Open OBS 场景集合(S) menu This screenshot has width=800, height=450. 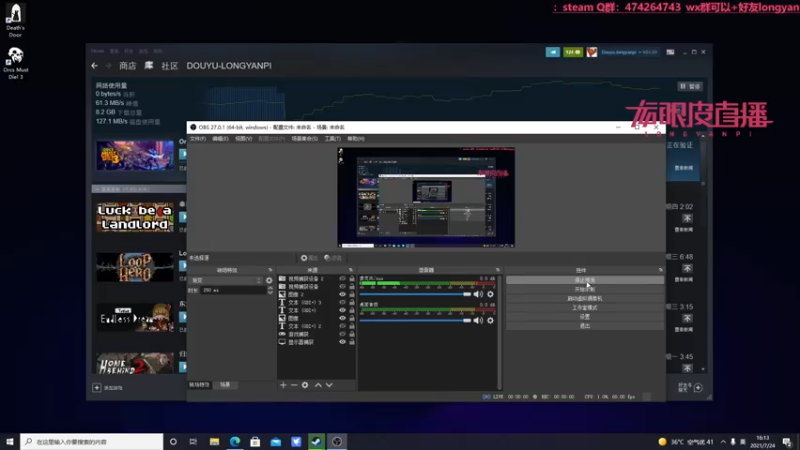coord(305,139)
